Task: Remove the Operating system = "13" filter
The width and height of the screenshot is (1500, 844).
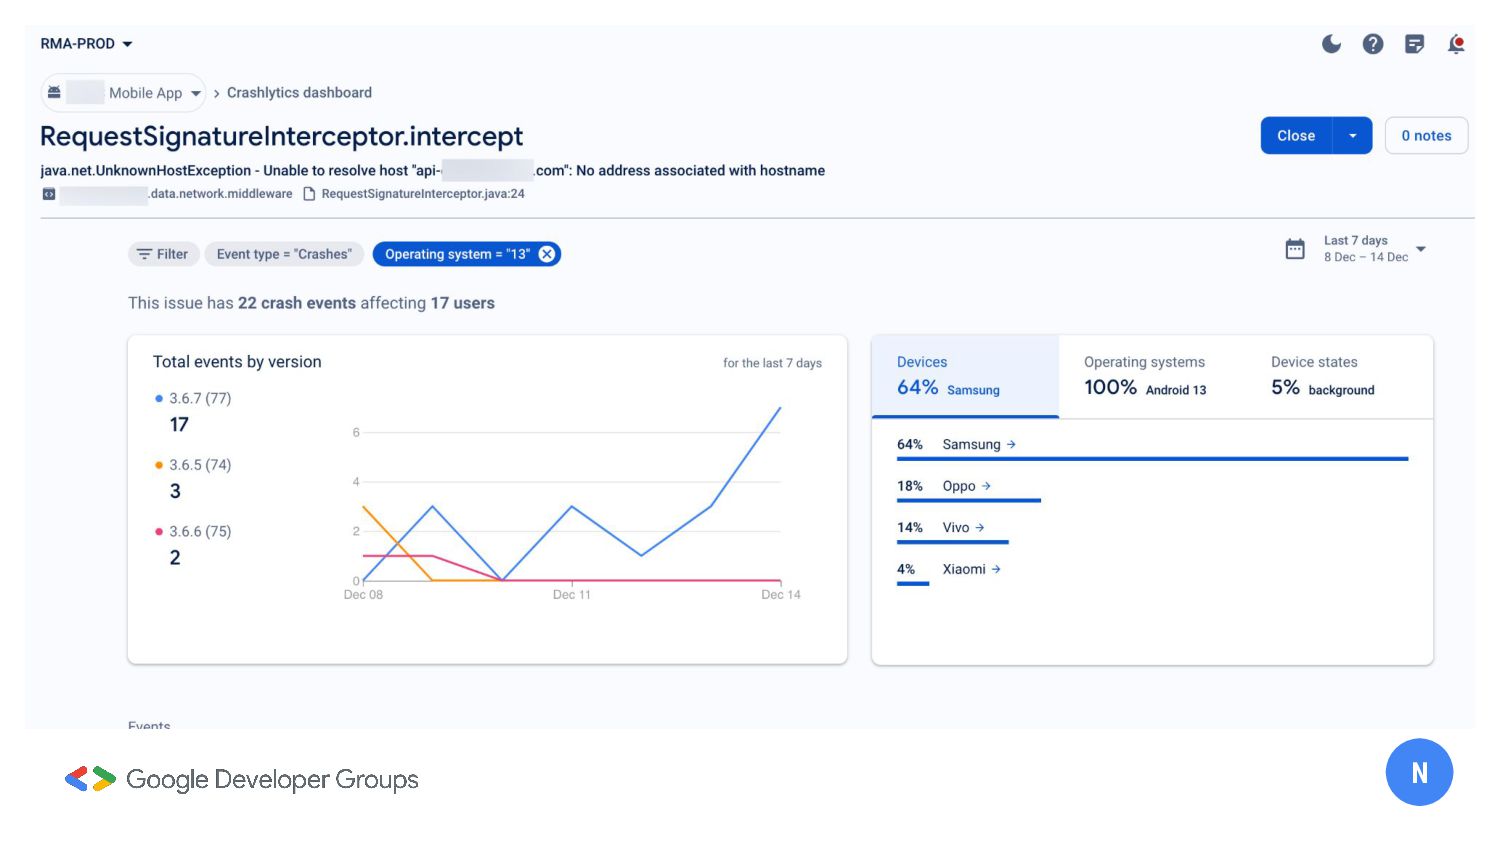Action: [x=547, y=254]
